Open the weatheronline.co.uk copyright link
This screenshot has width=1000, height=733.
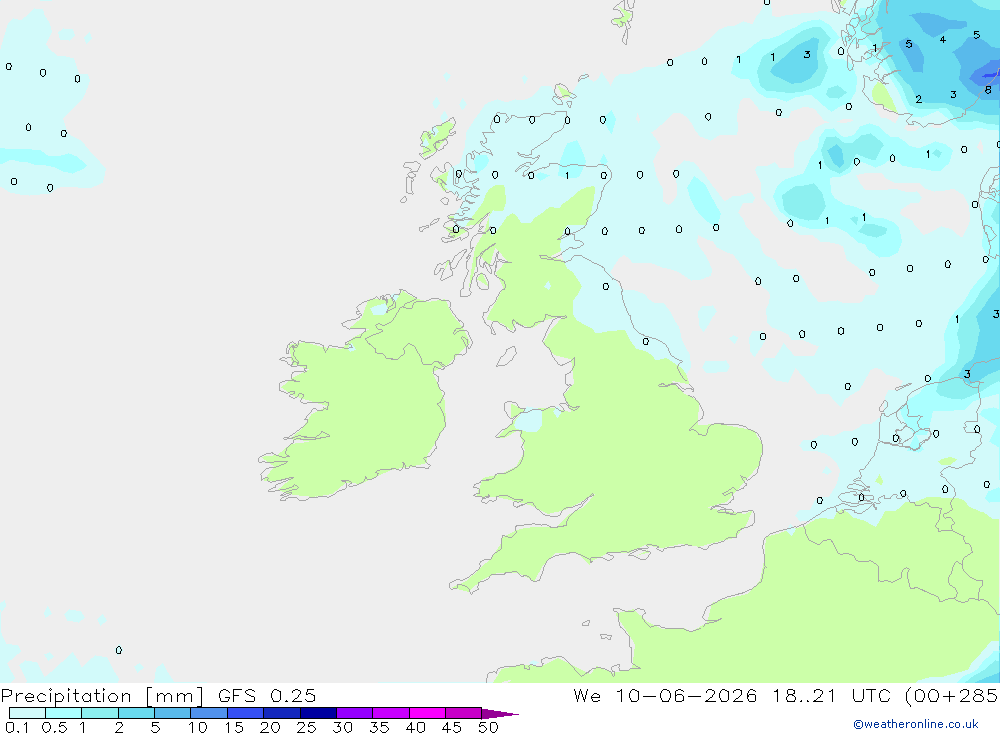coord(916,724)
